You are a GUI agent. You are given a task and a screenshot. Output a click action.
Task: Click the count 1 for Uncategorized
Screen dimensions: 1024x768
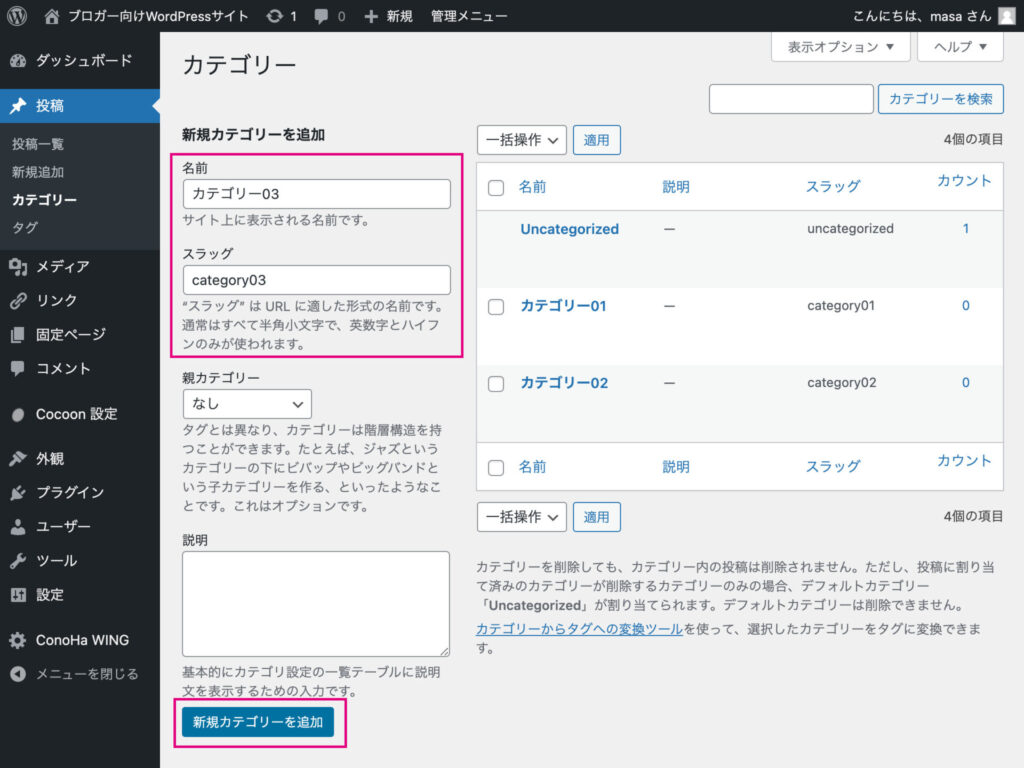point(965,229)
